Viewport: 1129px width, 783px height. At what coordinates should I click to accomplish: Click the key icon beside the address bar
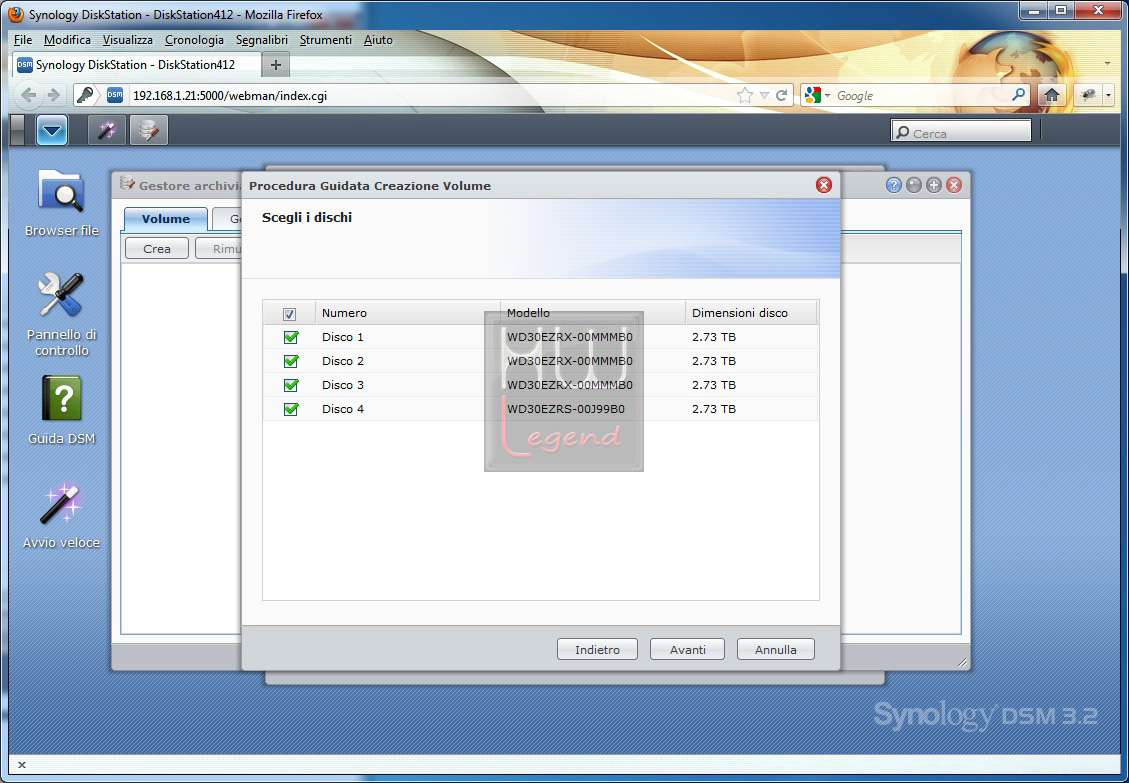[x=86, y=95]
